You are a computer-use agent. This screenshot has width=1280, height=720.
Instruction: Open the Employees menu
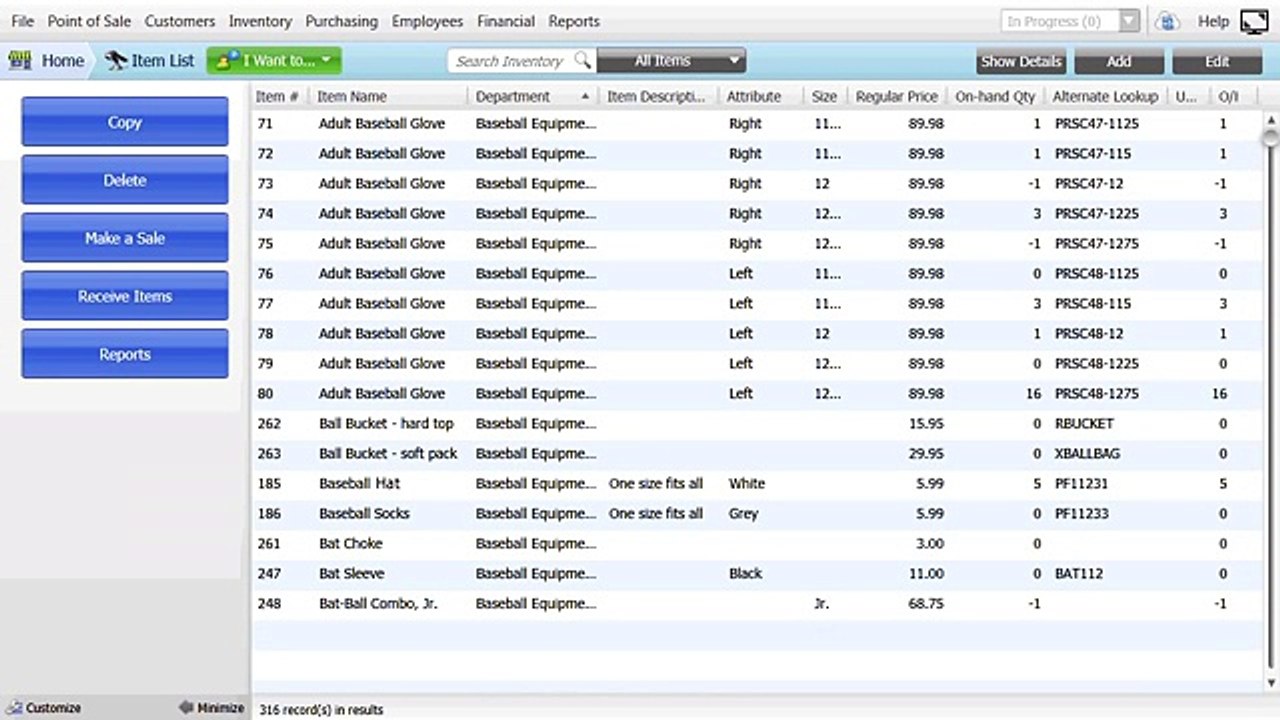point(427,21)
